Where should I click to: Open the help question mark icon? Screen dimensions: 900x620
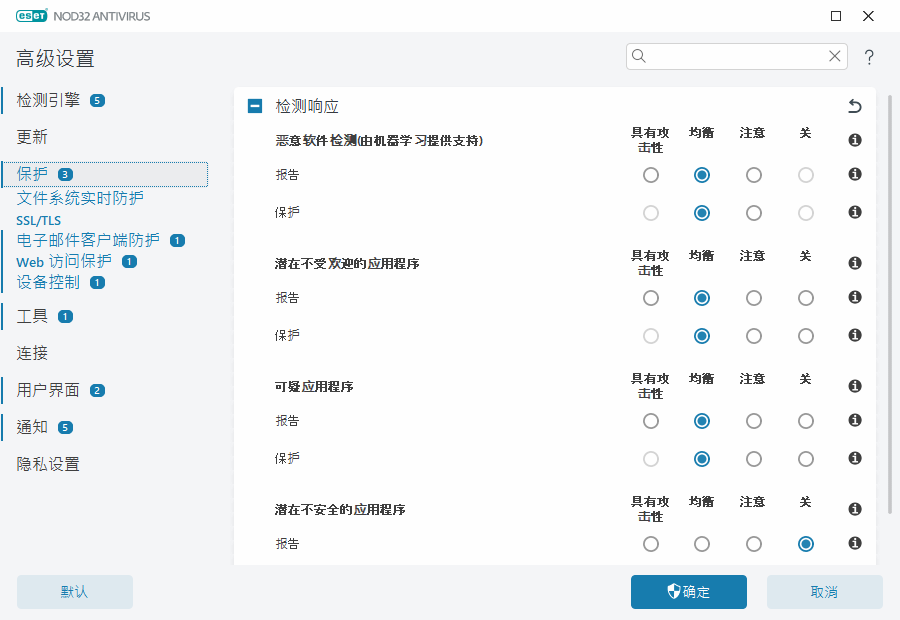869,57
